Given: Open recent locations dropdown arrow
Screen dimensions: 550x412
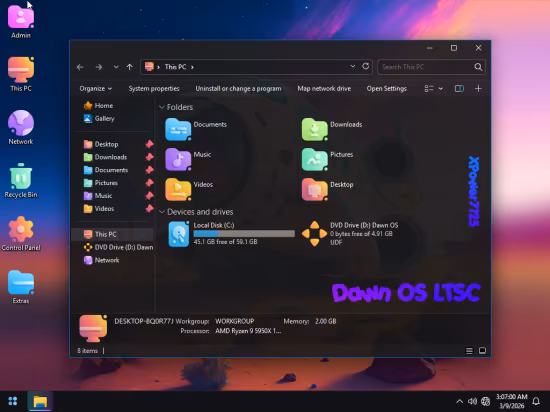Looking at the screenshot, I should (x=116, y=67).
